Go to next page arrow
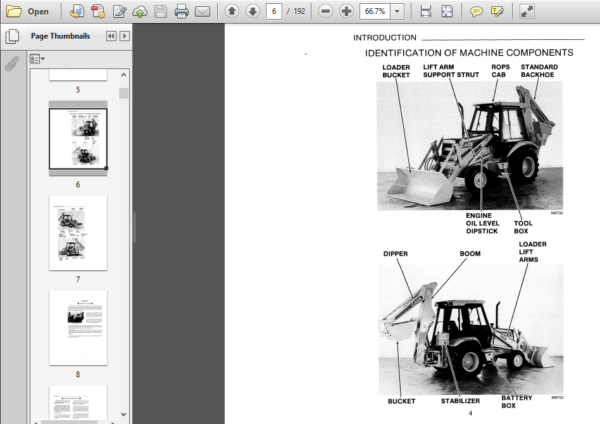The height and width of the screenshot is (424, 600). (x=253, y=11)
